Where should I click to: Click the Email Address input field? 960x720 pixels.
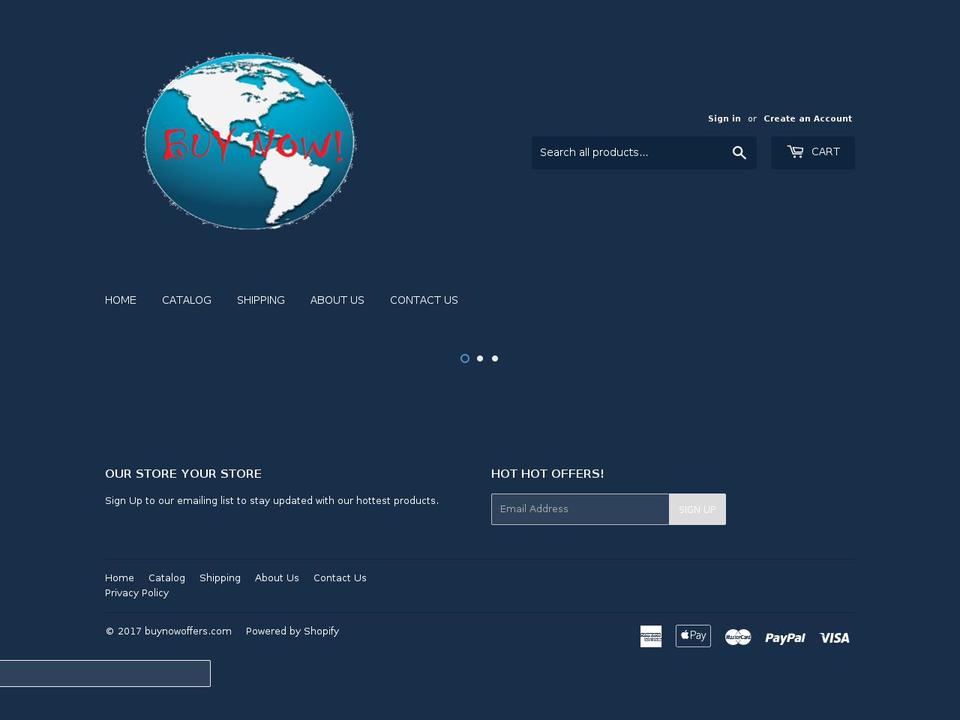click(x=580, y=509)
